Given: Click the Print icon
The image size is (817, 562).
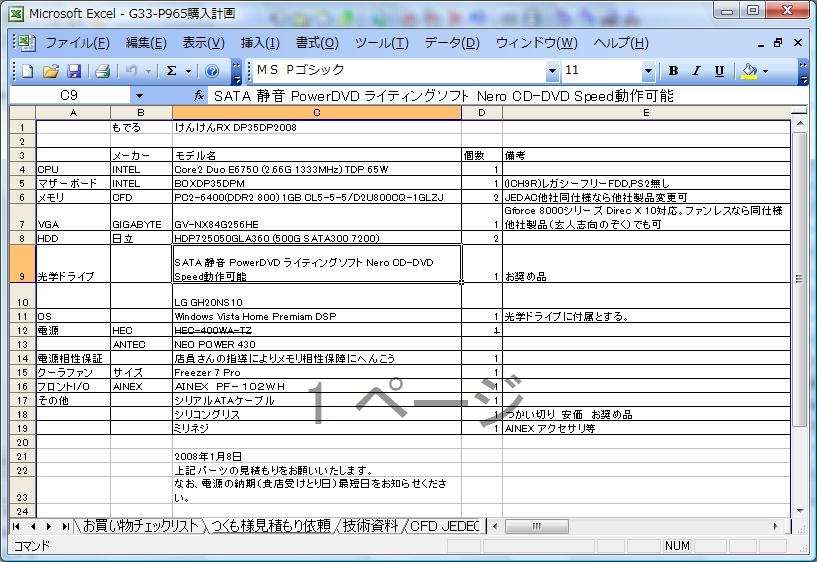Looking at the screenshot, I should click(102, 71).
